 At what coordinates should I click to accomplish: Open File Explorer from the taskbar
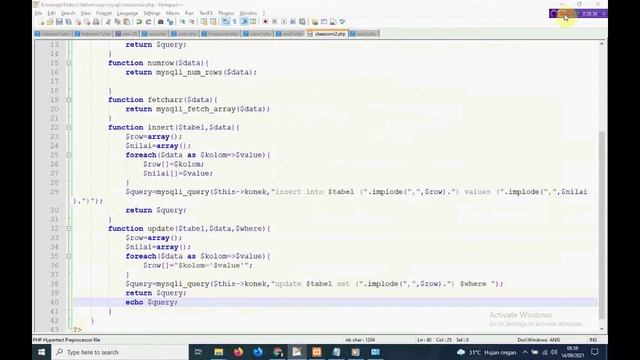click(218, 352)
